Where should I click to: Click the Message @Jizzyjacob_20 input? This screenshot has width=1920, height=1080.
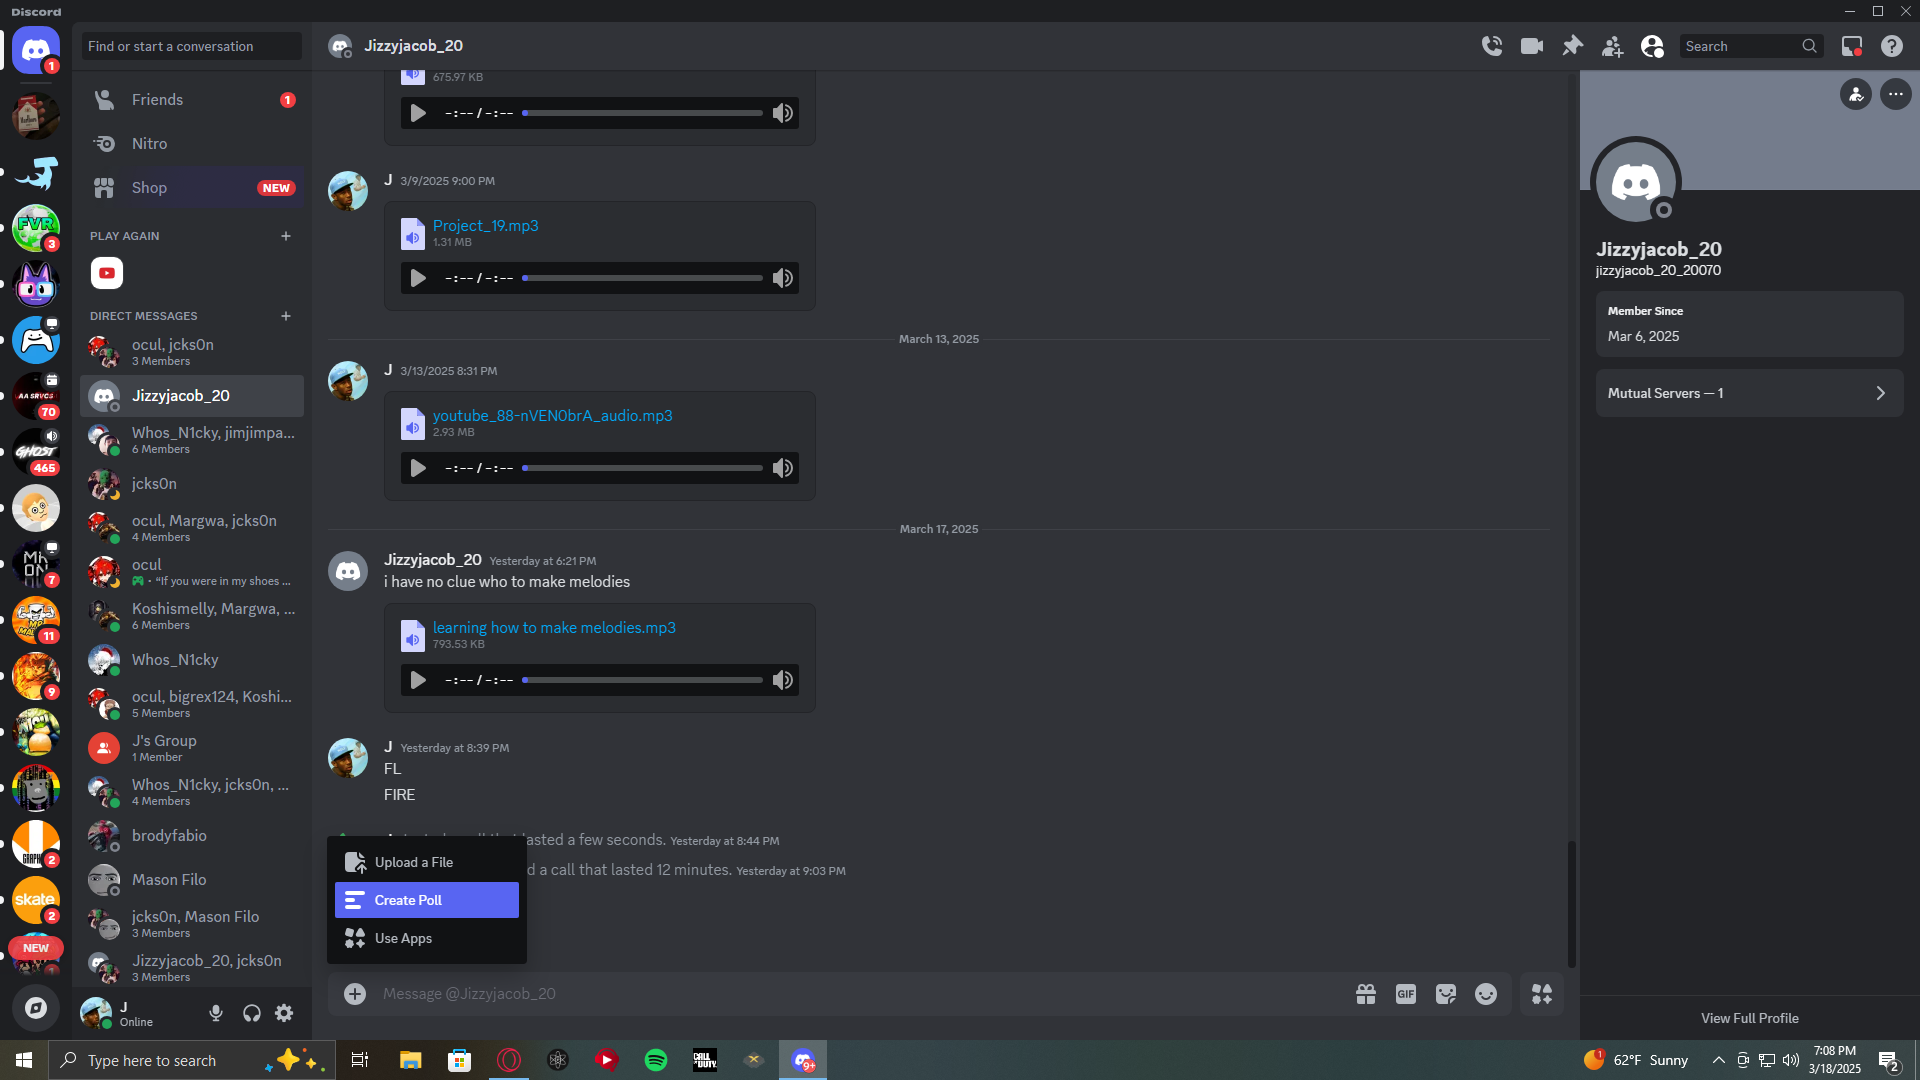(860, 994)
